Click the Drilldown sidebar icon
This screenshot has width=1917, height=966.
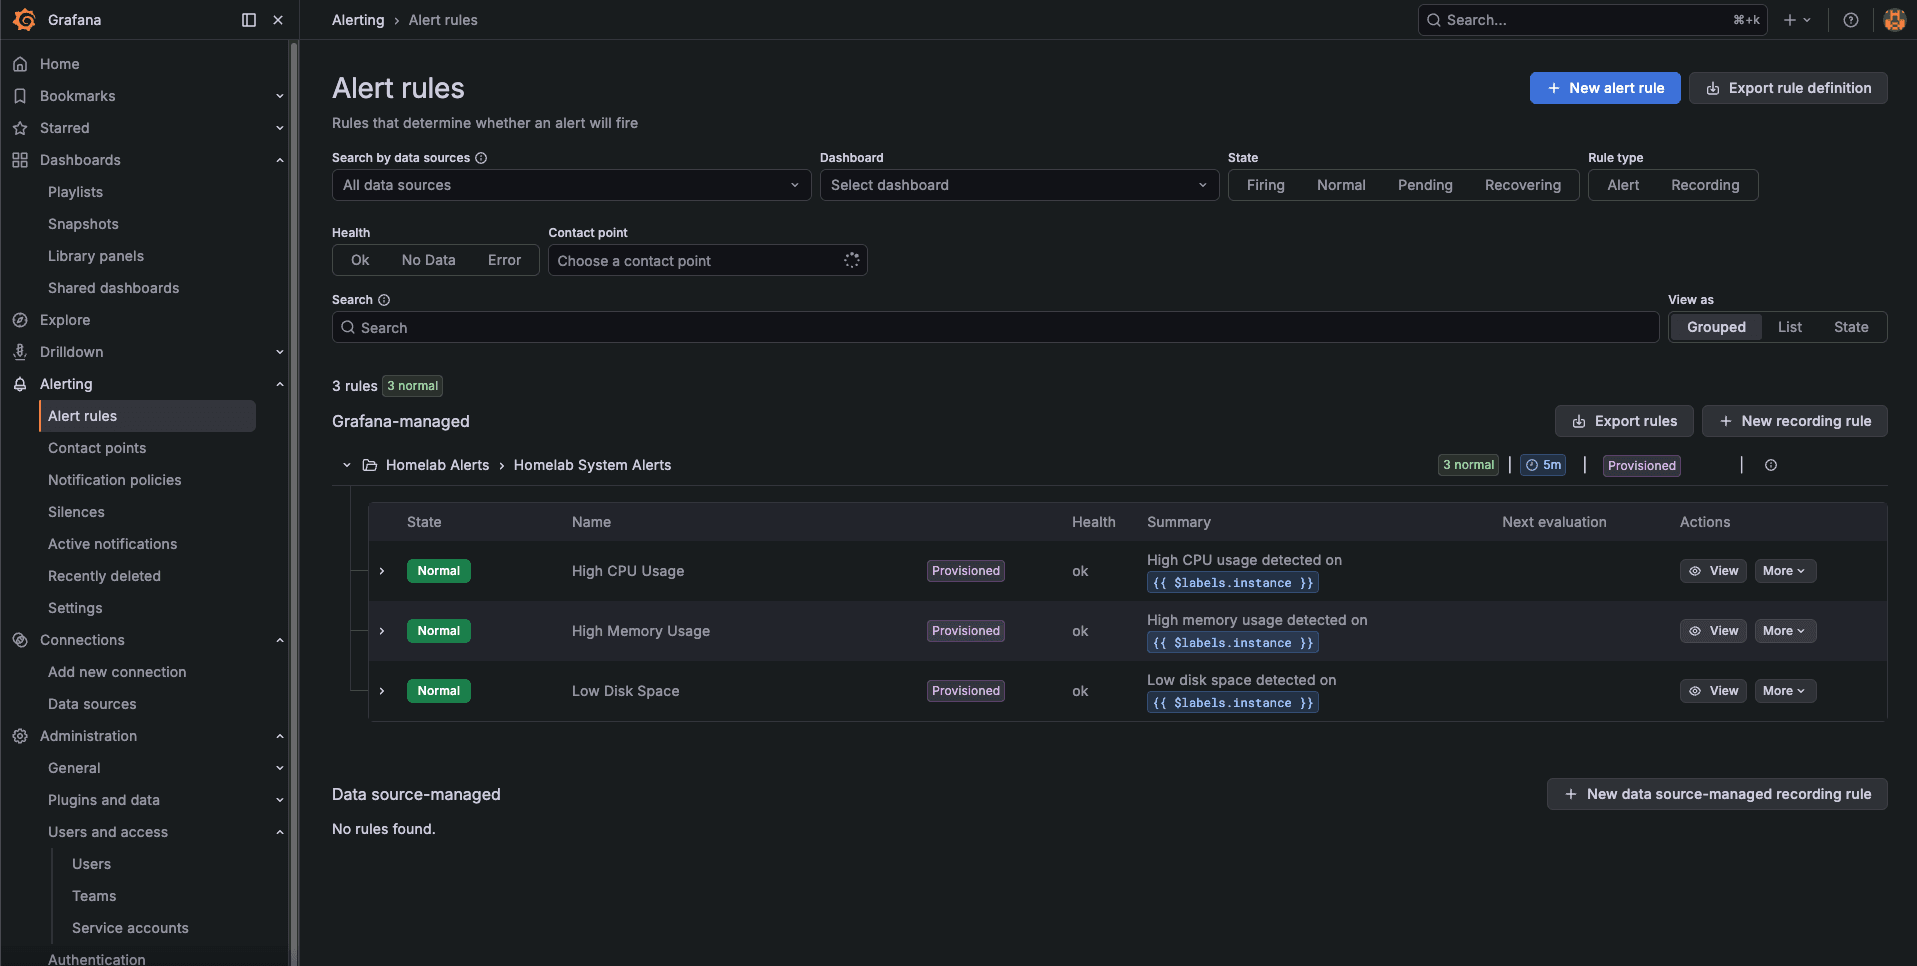(20, 352)
